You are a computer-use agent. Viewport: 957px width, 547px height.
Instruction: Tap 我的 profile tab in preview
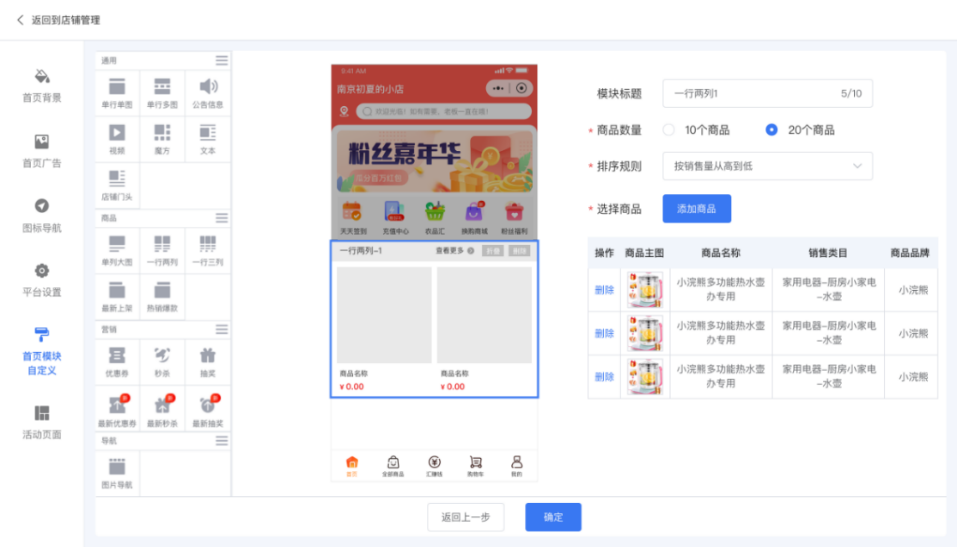(516, 466)
